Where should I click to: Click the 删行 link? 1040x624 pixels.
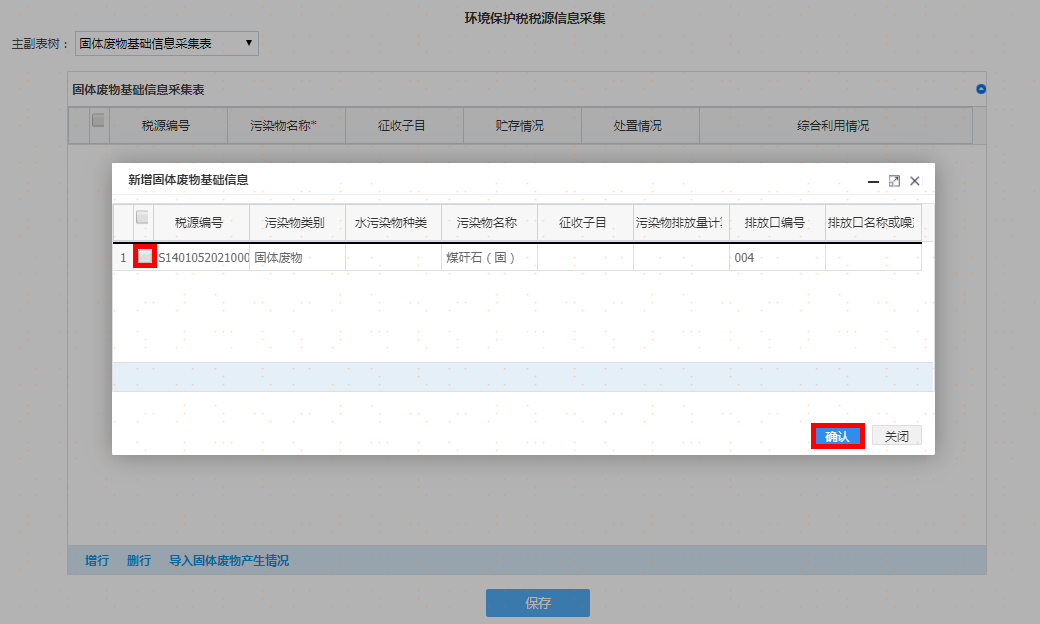pos(139,560)
